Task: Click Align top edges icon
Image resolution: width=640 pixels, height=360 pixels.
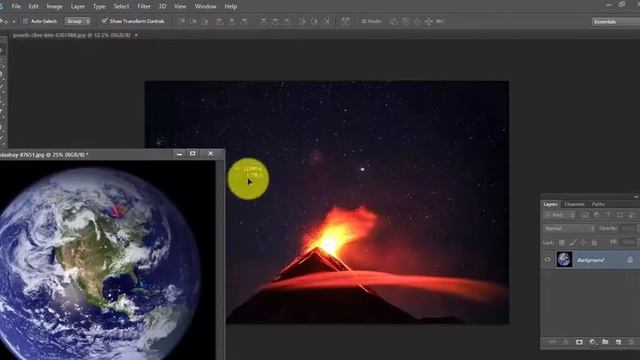Action: (181, 21)
